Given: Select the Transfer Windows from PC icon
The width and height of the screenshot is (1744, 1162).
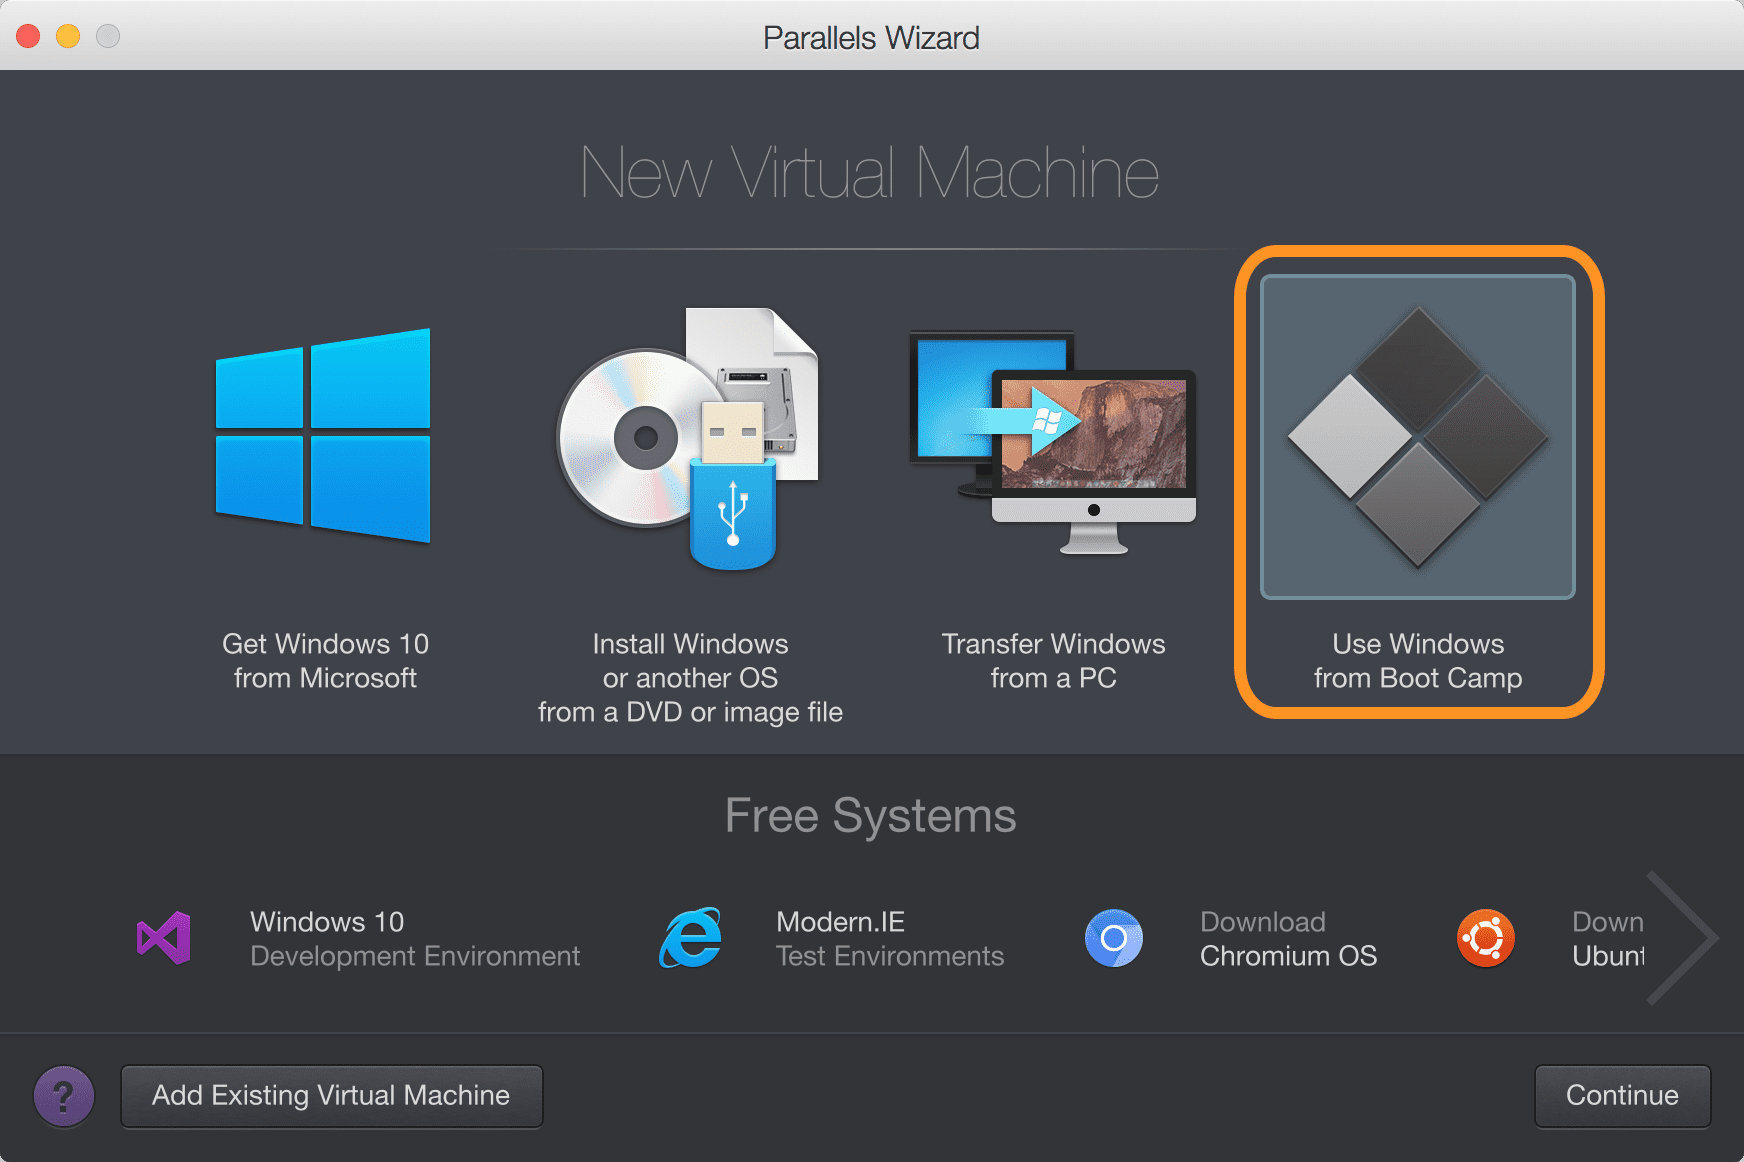Looking at the screenshot, I should coord(1053,443).
